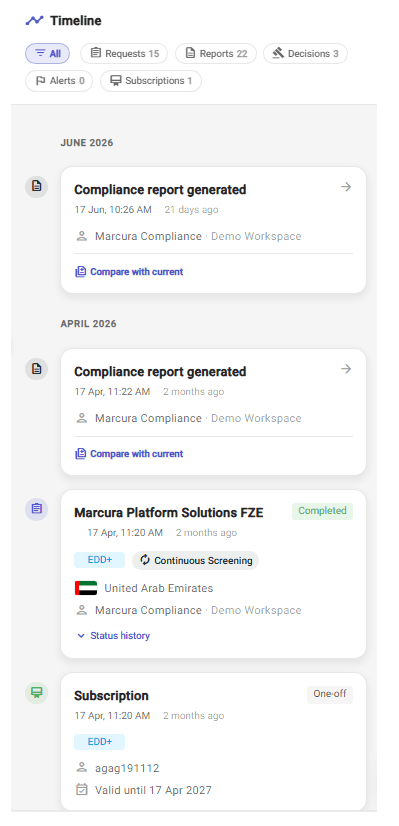Click report marker icon beside 17 Apr 11:22 entry
This screenshot has width=399, height=826.
click(x=36, y=369)
